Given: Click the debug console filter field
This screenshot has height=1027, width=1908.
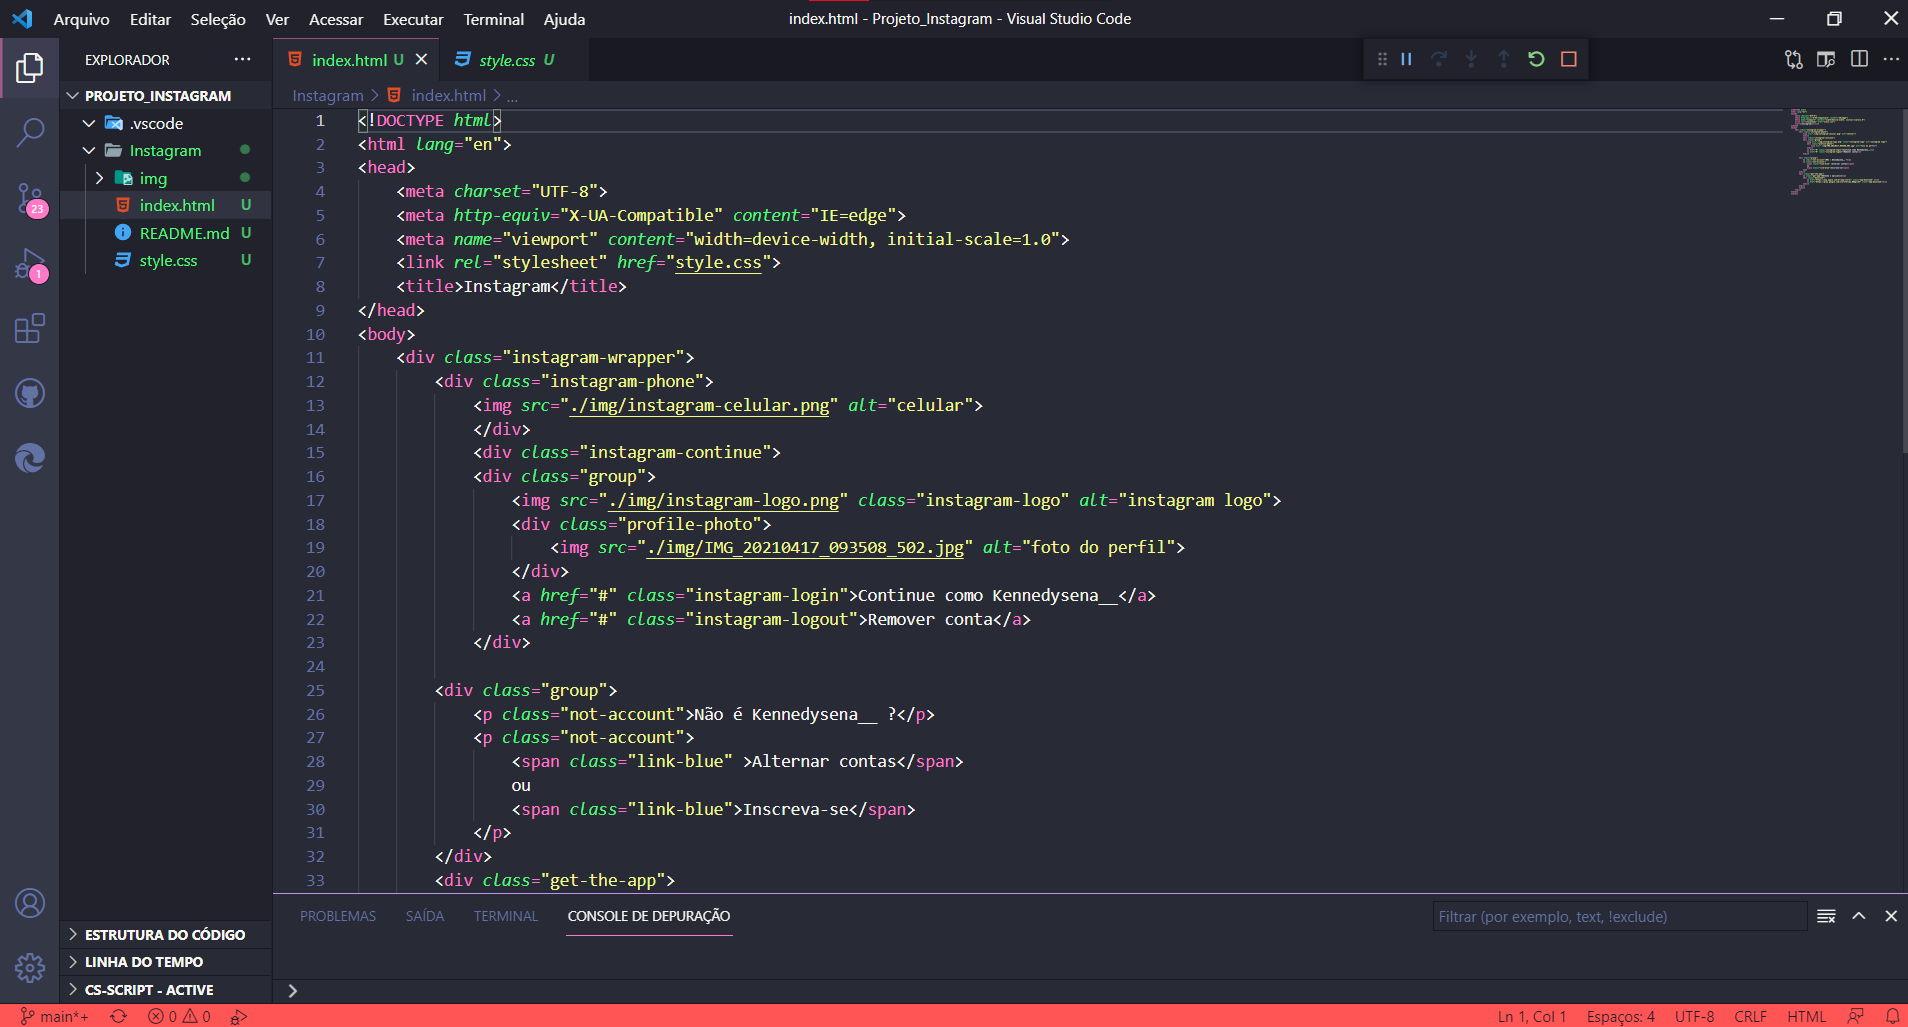Looking at the screenshot, I should coord(1618,915).
